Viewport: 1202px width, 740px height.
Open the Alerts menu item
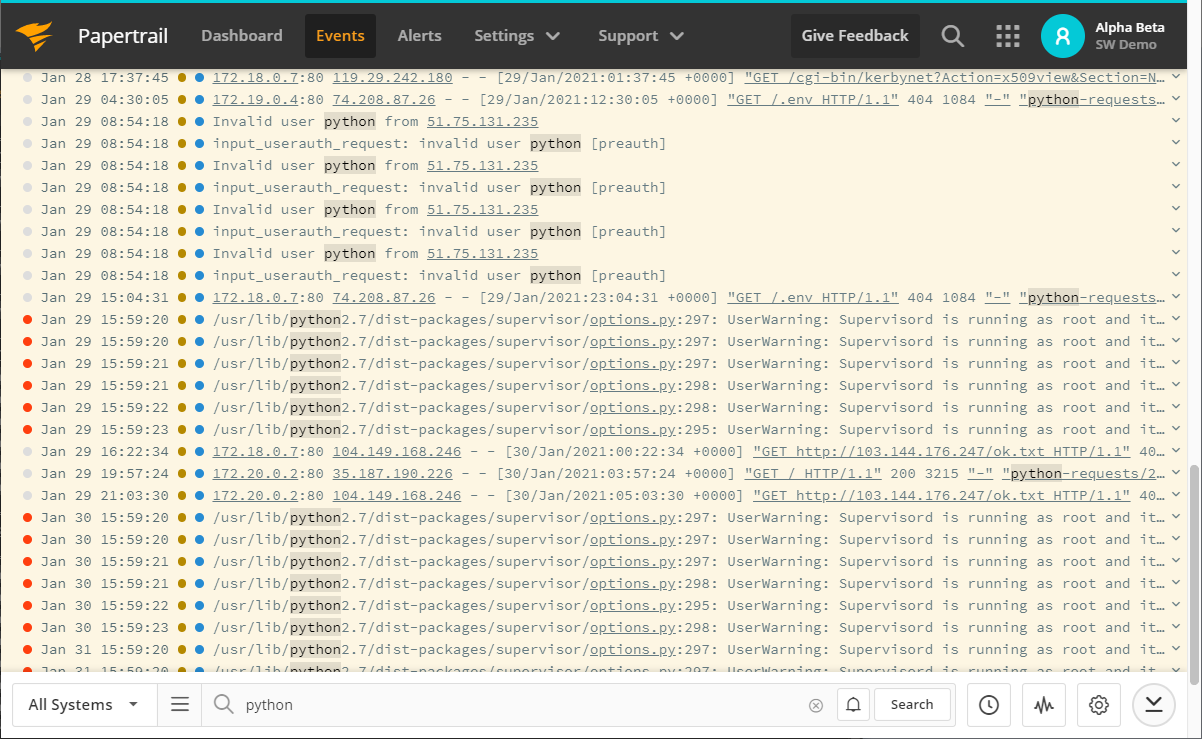(x=419, y=36)
